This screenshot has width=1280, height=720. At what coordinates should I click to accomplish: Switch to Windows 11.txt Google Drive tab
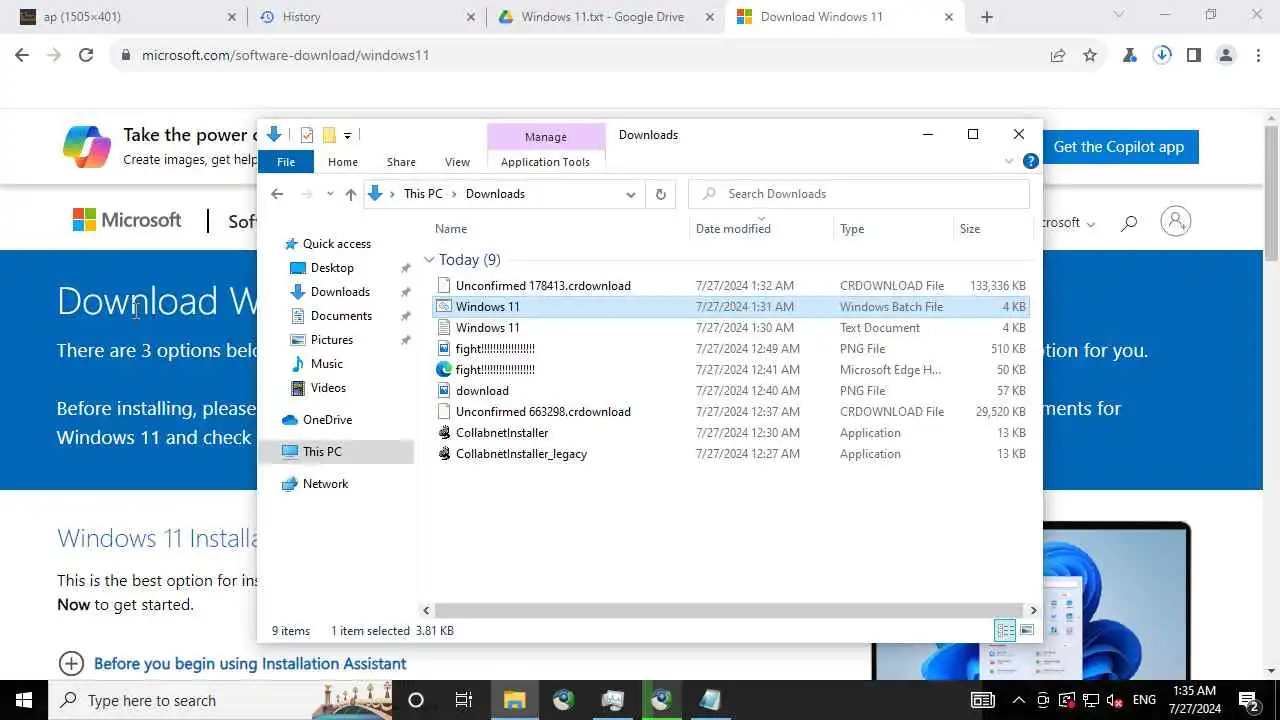(x=606, y=17)
